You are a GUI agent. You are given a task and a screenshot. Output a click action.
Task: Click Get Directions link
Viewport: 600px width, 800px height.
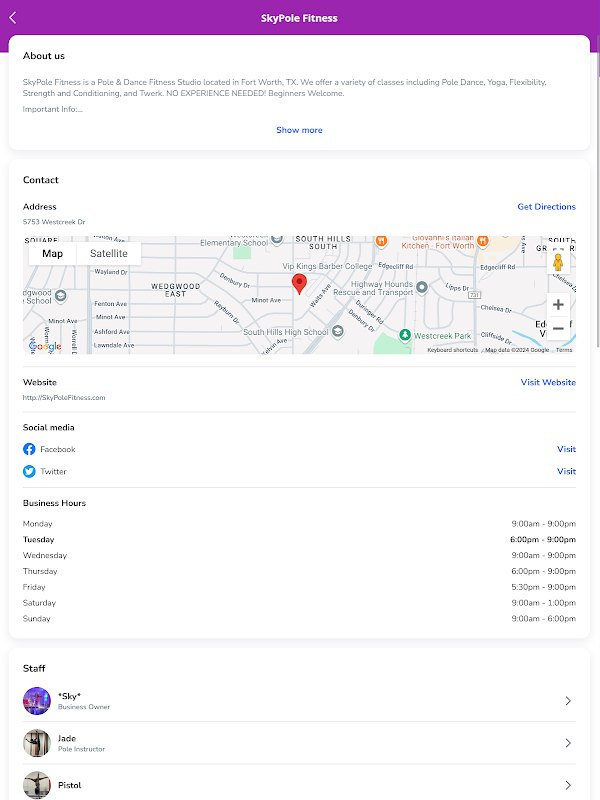546,207
